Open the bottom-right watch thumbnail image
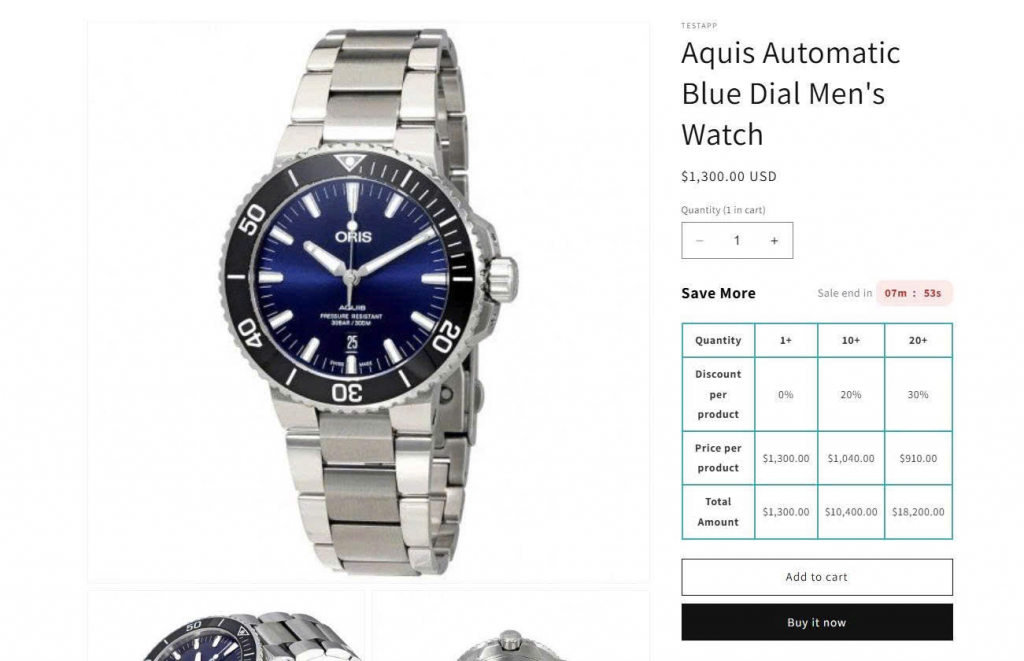The image size is (1024, 661). pyautogui.click(x=511, y=626)
